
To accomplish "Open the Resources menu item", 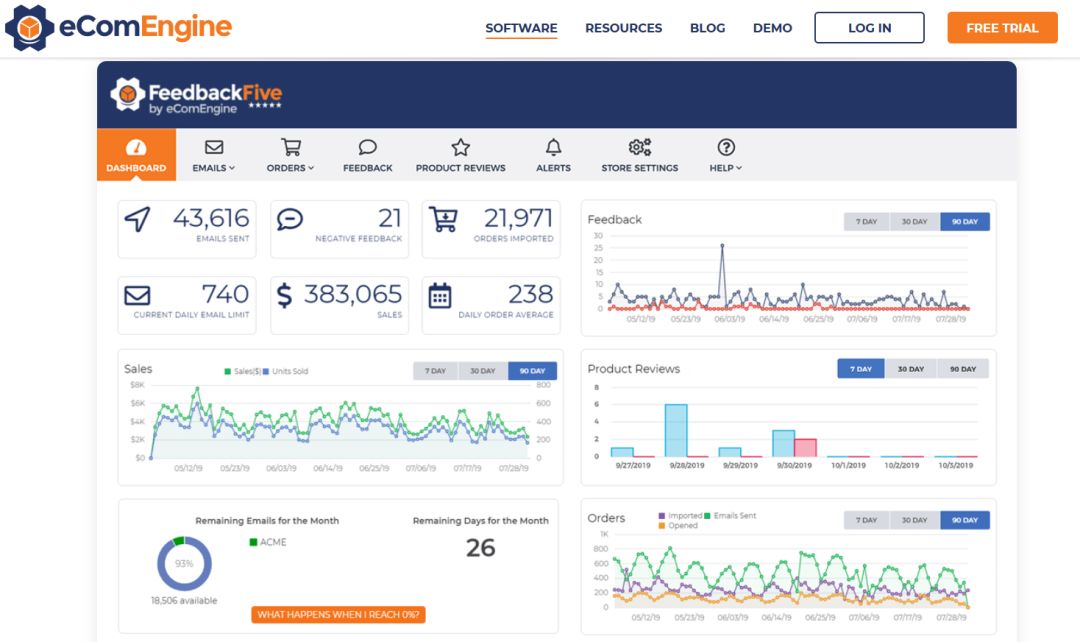I will (623, 28).
